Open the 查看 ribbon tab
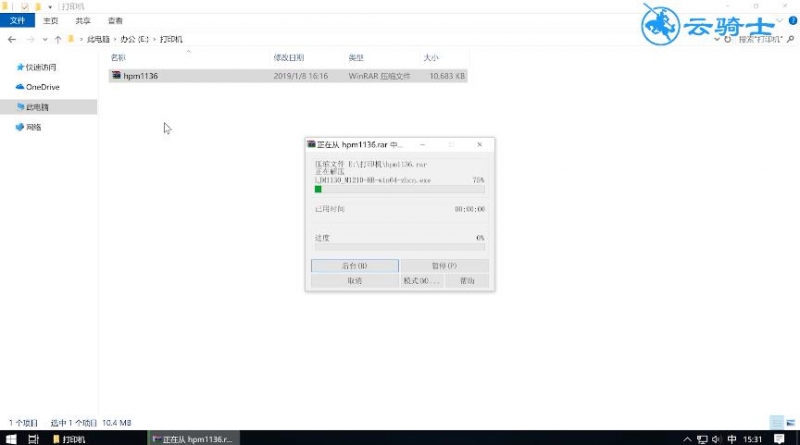800x445 pixels. click(115, 20)
